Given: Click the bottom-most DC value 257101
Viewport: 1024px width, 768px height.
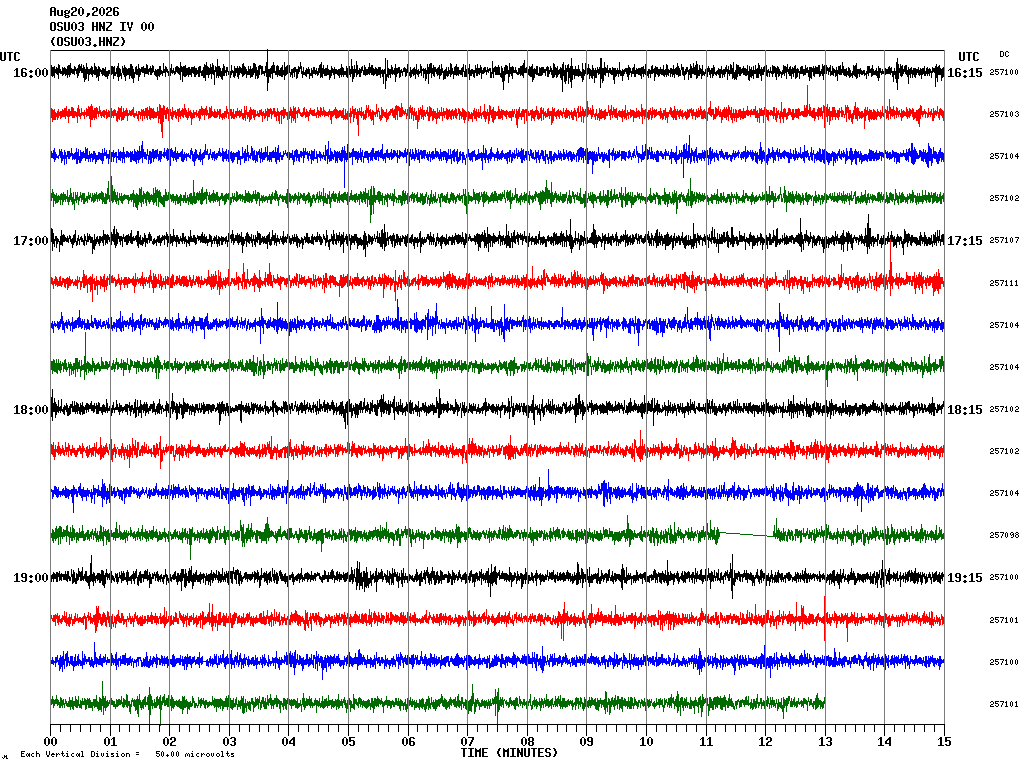Looking at the screenshot, I should pos(1004,704).
